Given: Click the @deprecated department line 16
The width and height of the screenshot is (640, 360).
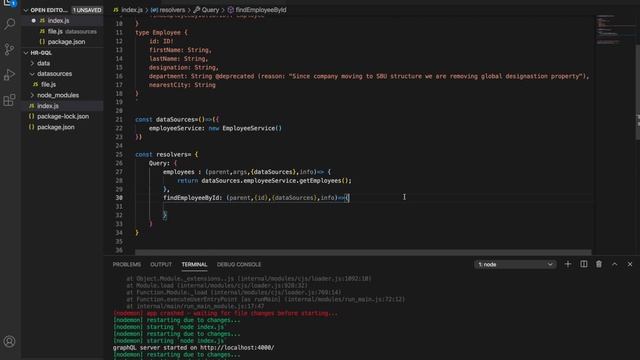Looking at the screenshot, I should [x=369, y=76].
